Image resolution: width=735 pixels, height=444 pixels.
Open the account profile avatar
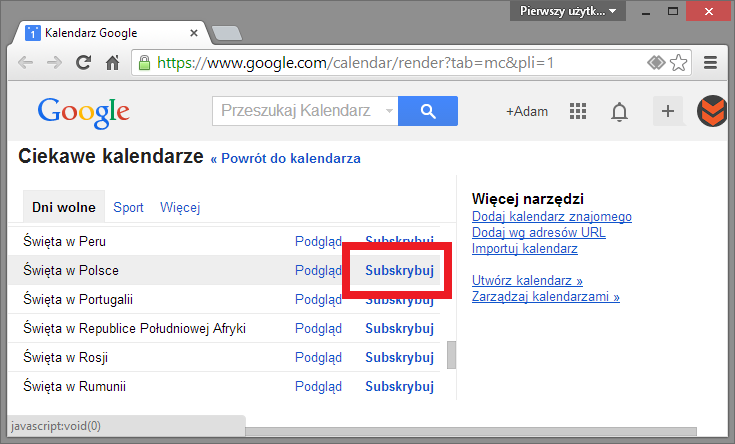point(712,111)
